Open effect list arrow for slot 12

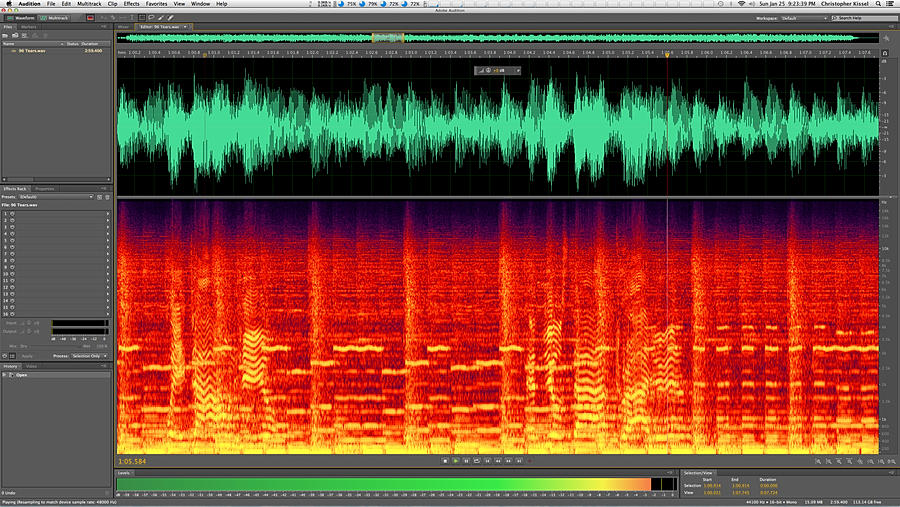tap(107, 288)
